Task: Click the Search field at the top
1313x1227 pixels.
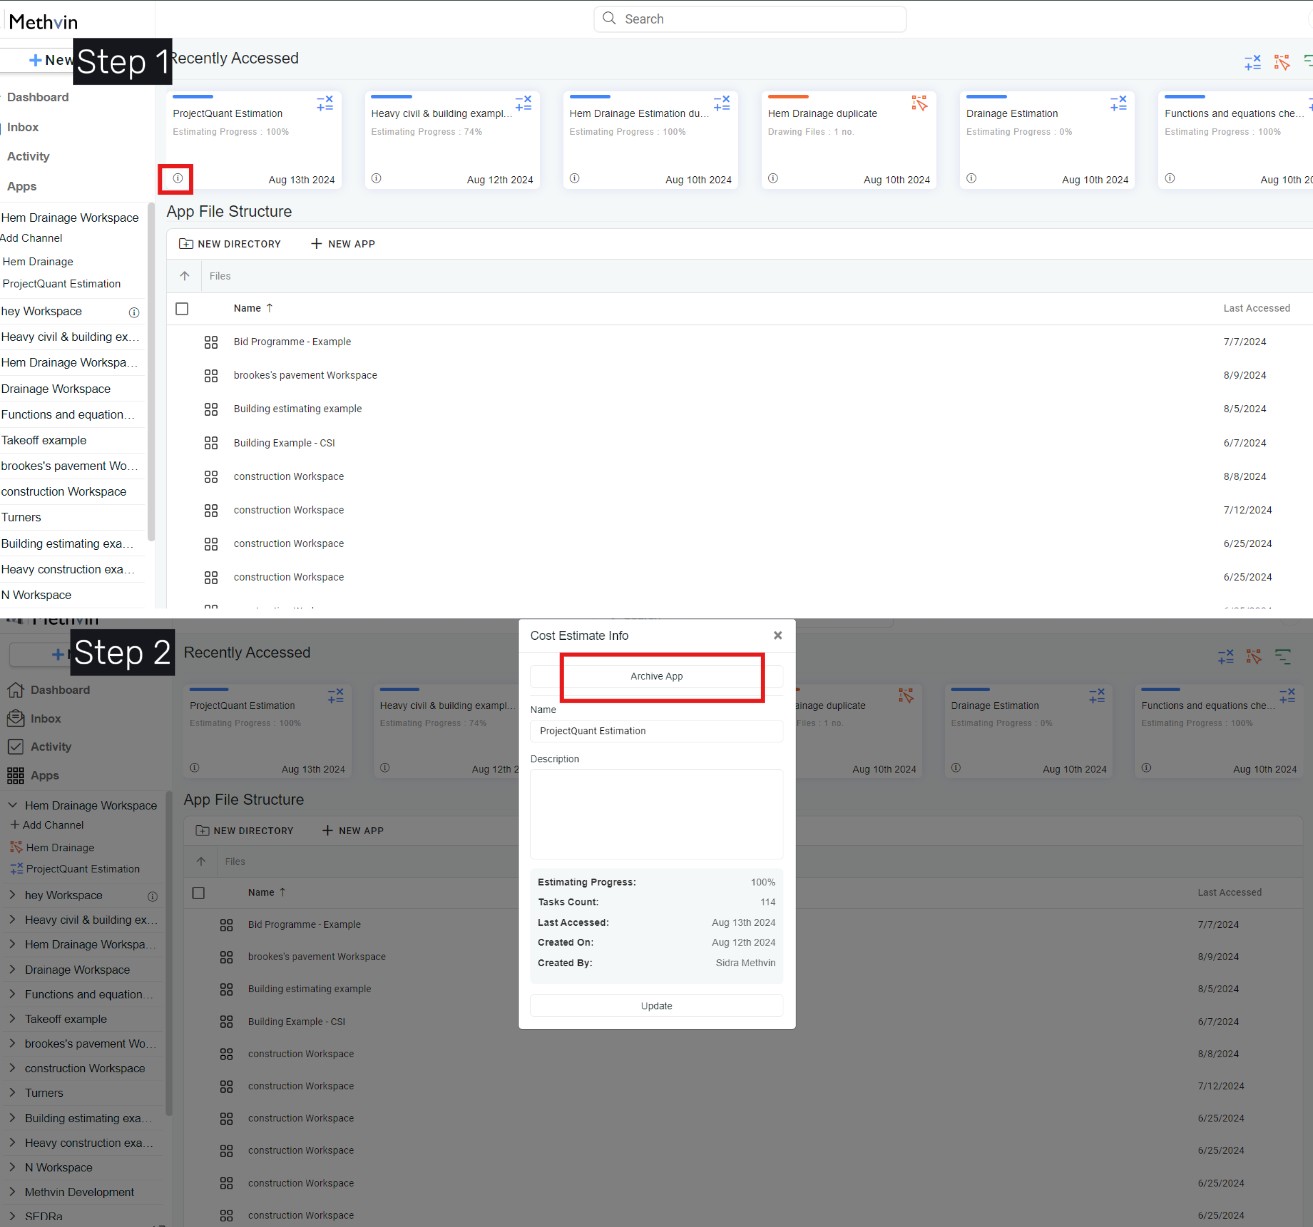Action: [750, 19]
